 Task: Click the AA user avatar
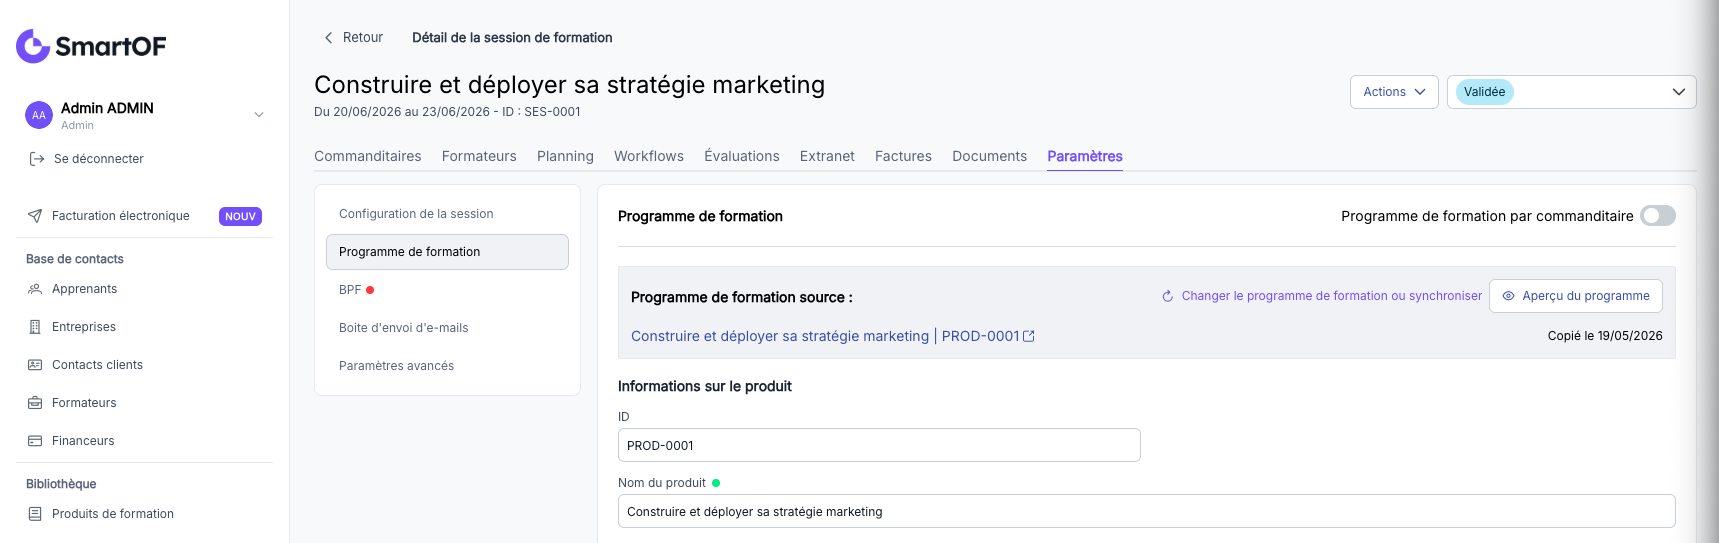38,115
